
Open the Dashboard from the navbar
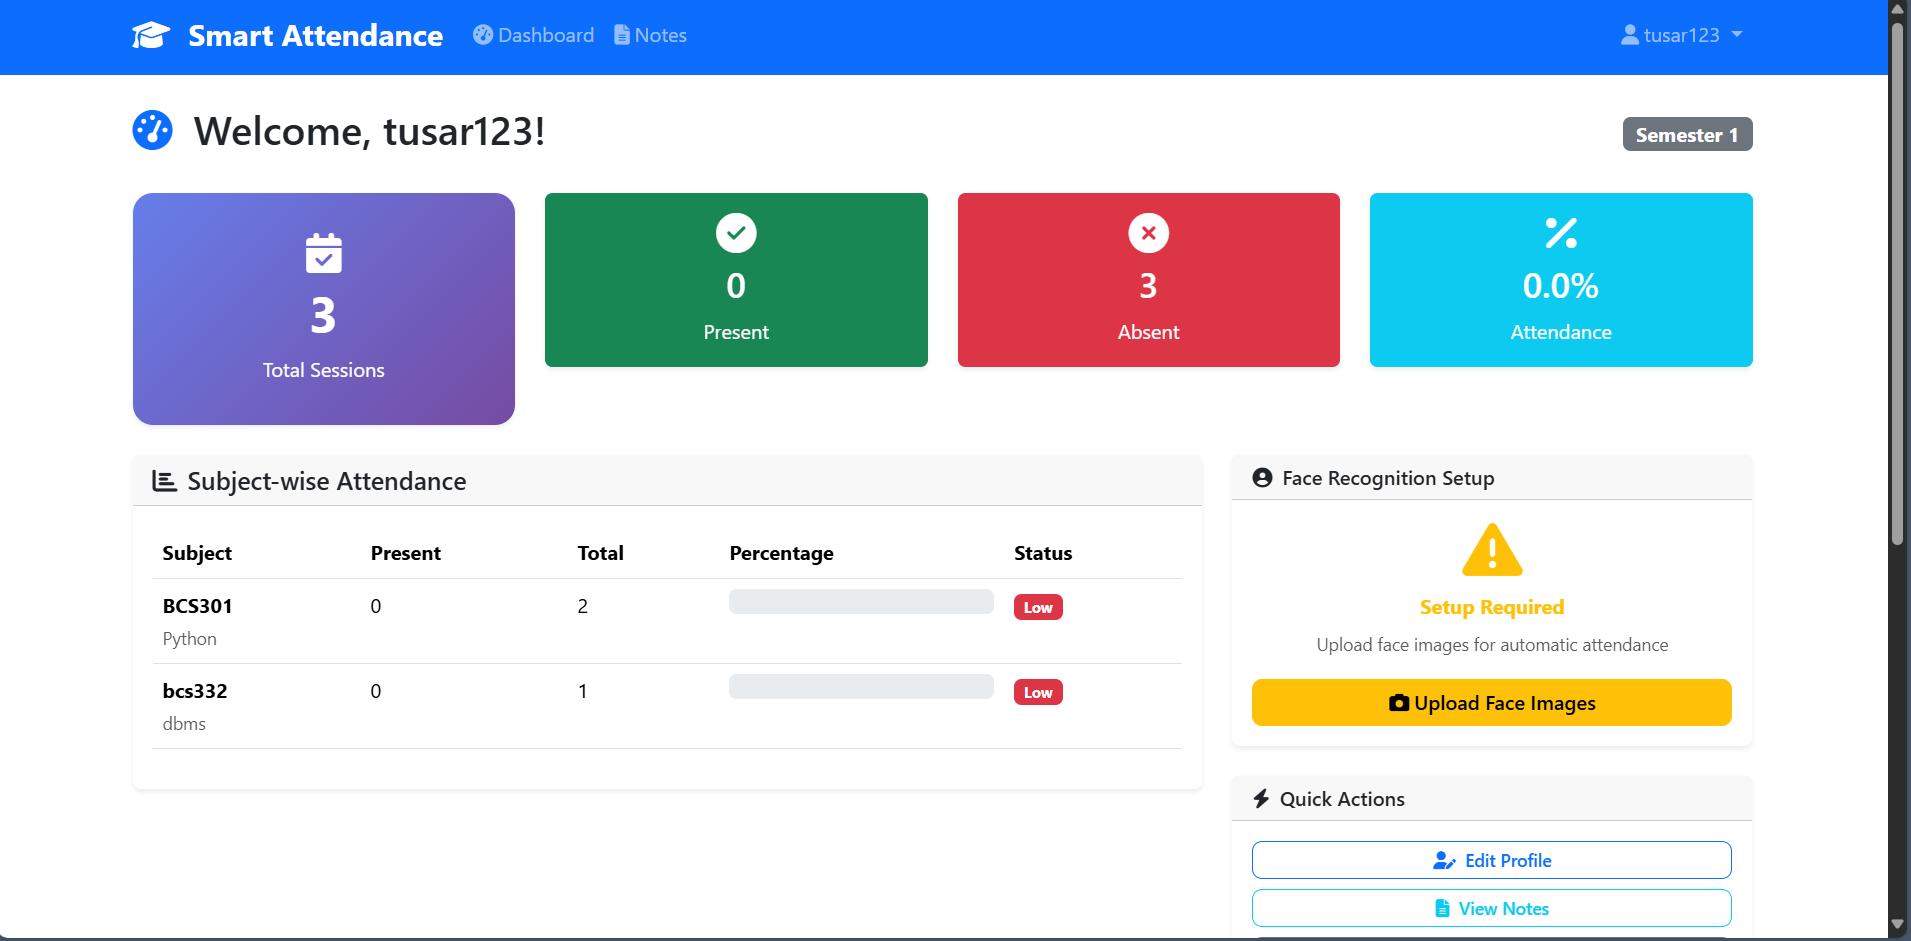[x=532, y=34]
